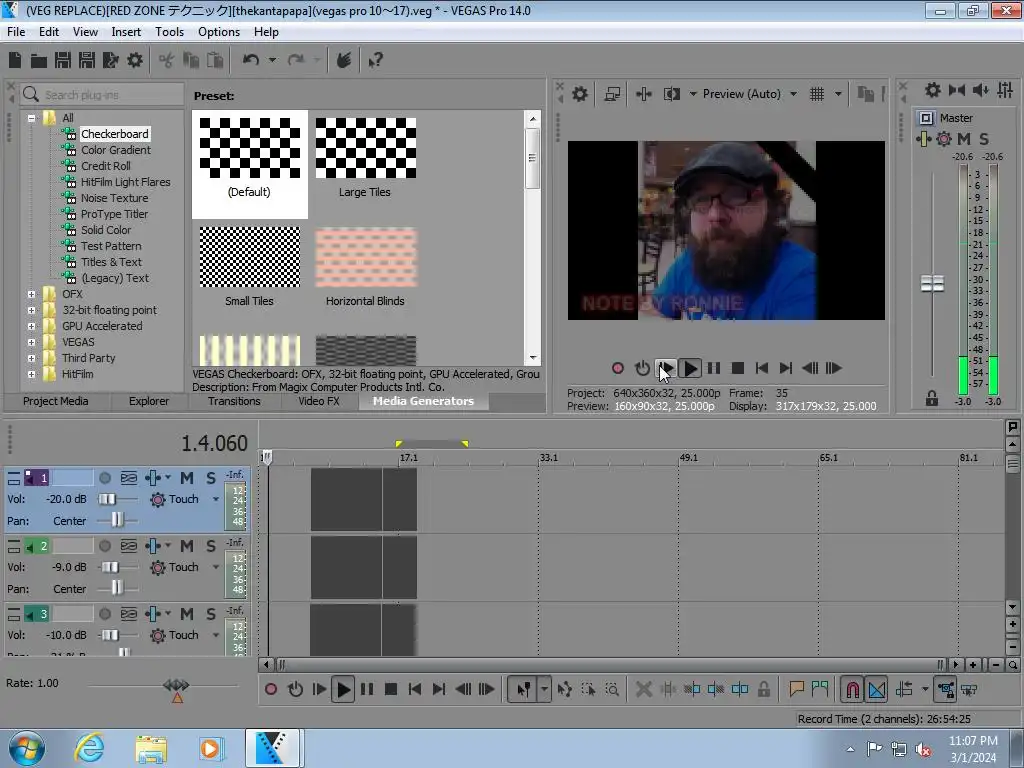Open the Options menu
This screenshot has height=768, width=1024.
[x=219, y=32]
